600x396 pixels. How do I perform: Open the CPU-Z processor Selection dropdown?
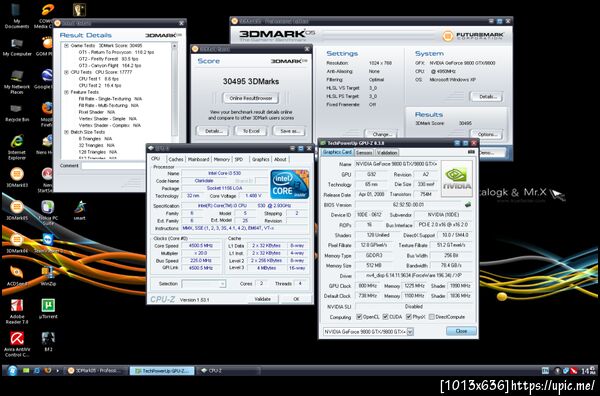(204, 284)
